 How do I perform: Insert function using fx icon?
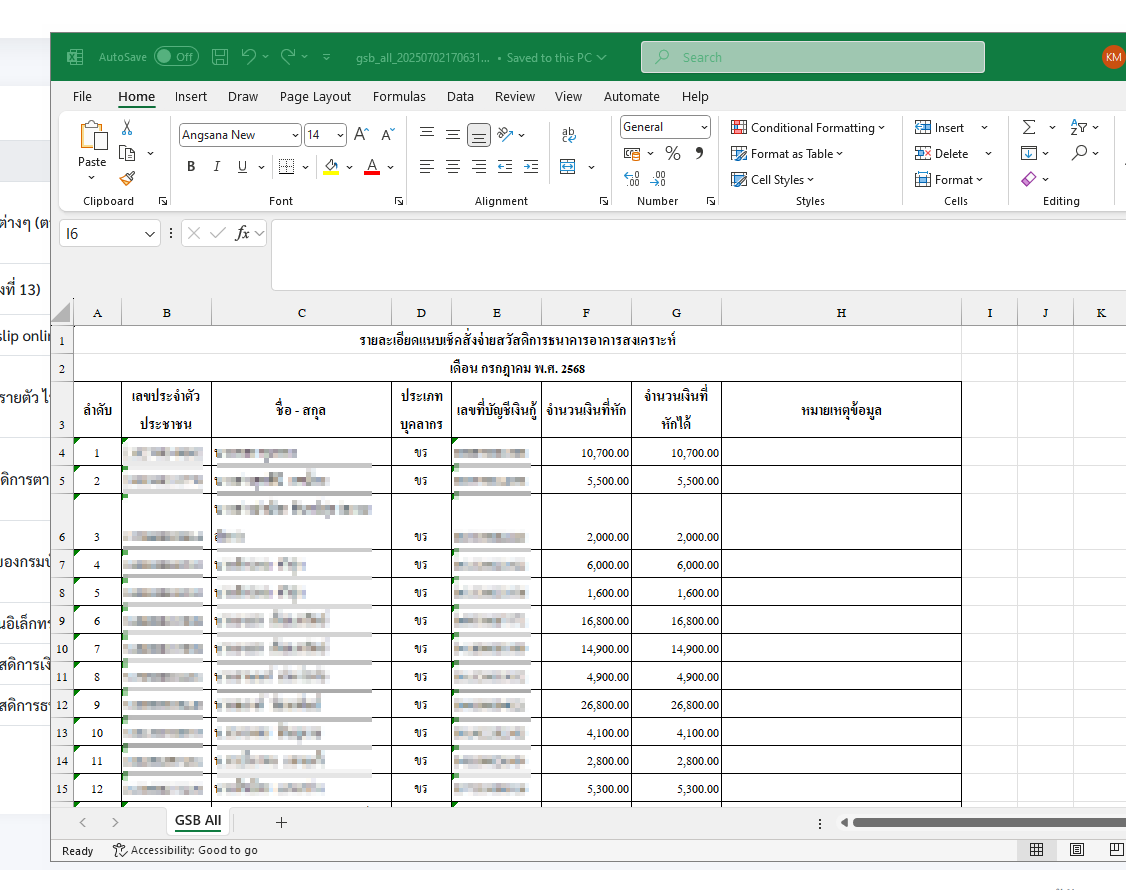[243, 233]
